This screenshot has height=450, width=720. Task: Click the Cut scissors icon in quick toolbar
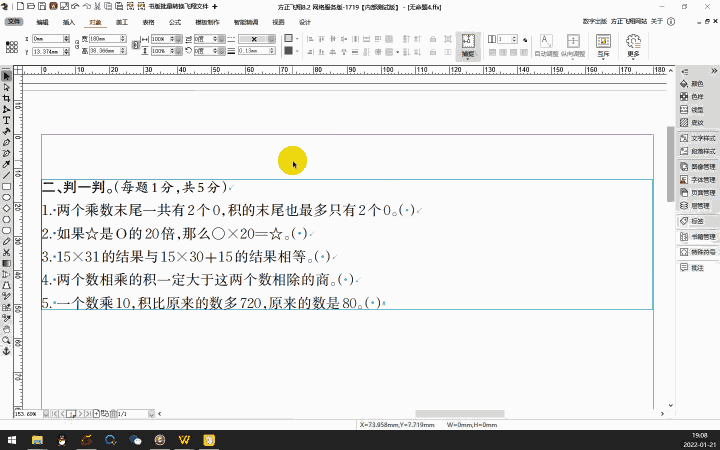(x=97, y=6)
